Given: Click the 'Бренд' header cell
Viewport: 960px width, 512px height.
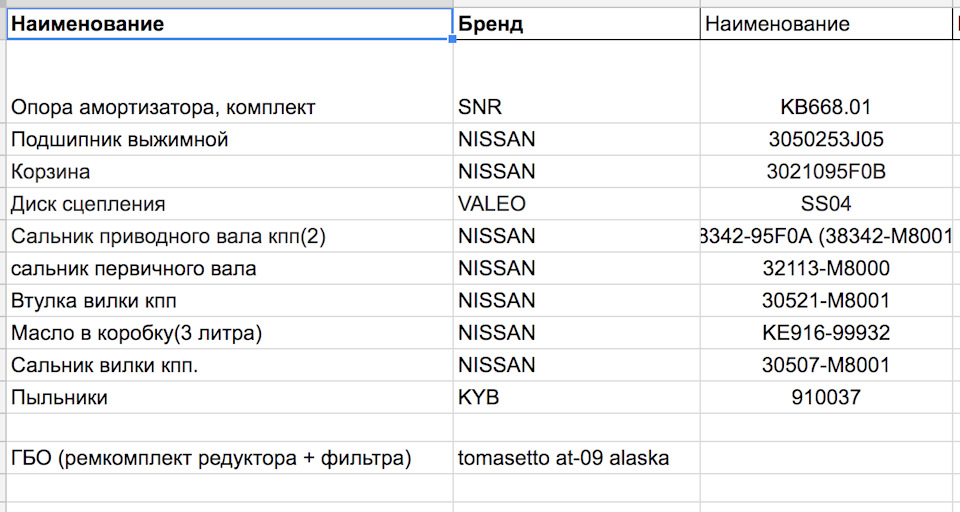Looking at the screenshot, I should pos(576,24).
